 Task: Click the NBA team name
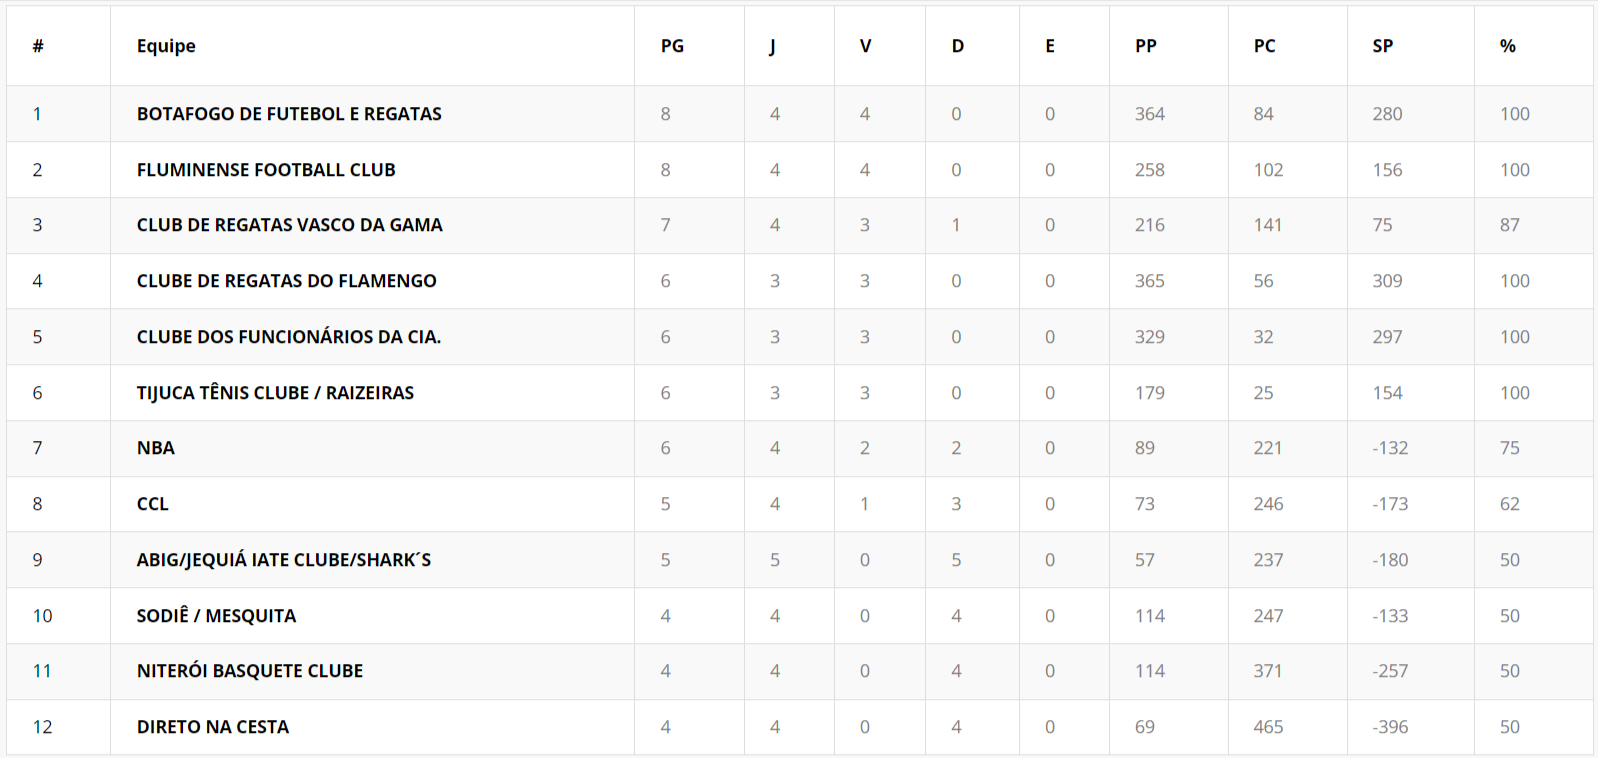(156, 448)
